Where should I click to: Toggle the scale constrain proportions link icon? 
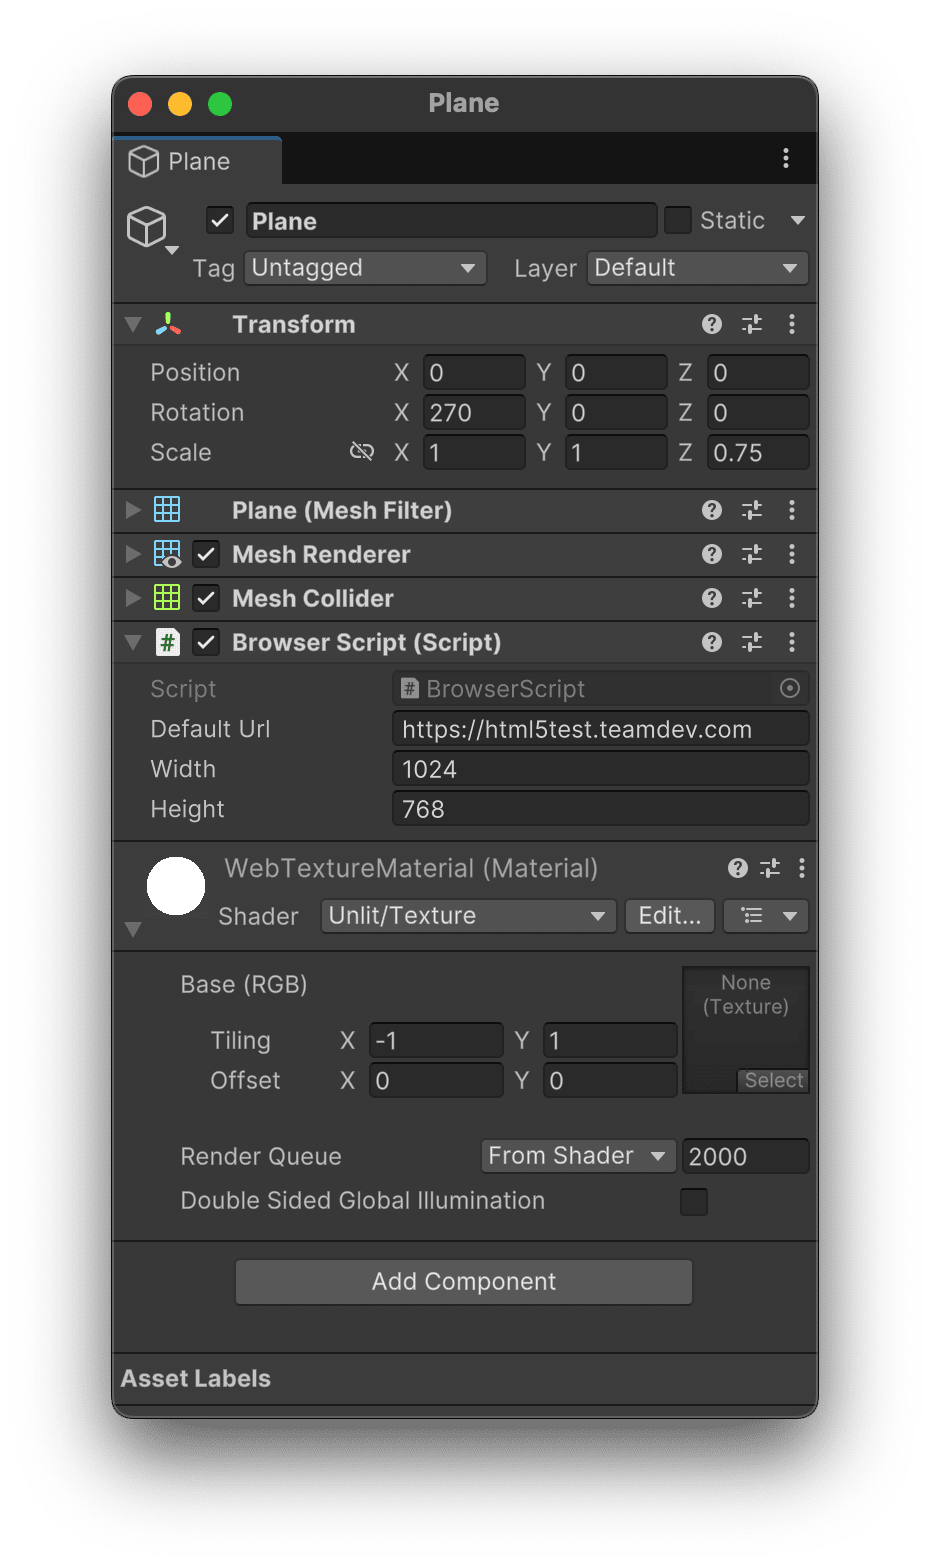pyautogui.click(x=361, y=451)
